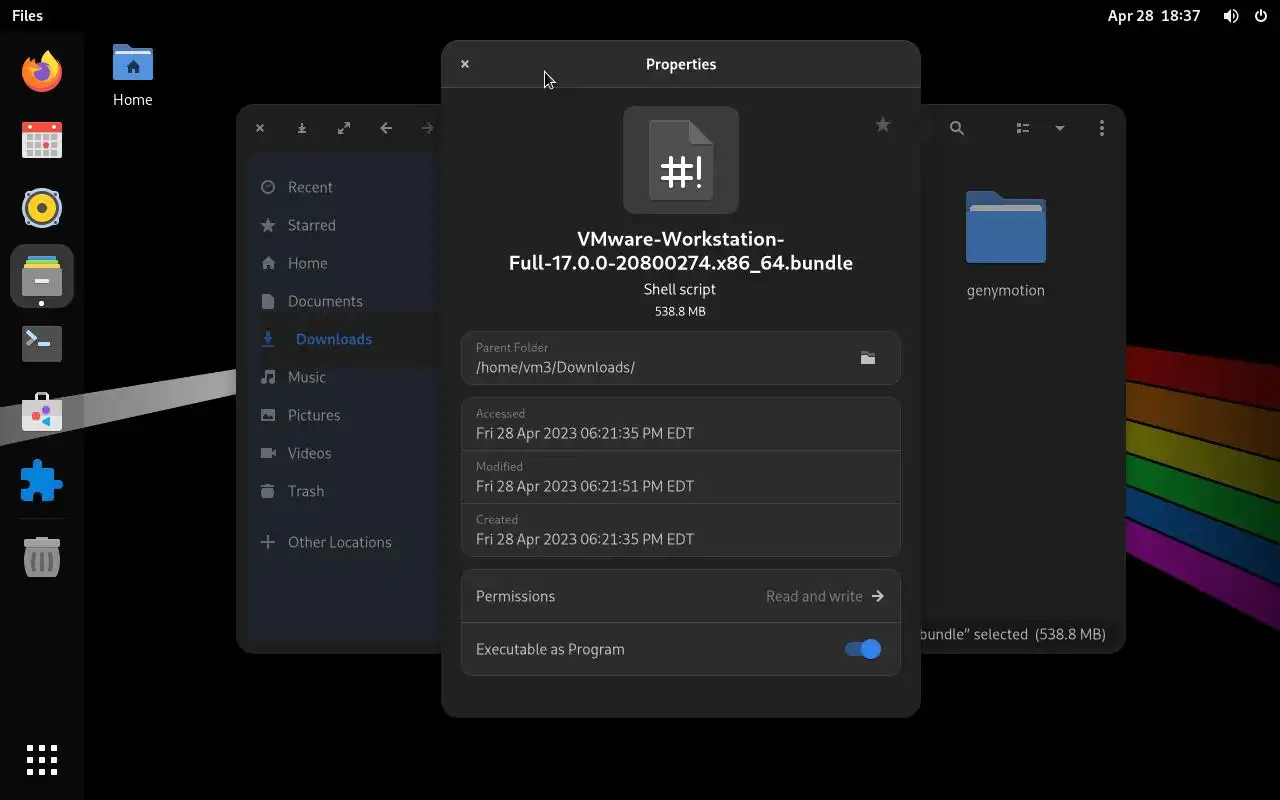Open Music in Files sidebar

coord(307,377)
